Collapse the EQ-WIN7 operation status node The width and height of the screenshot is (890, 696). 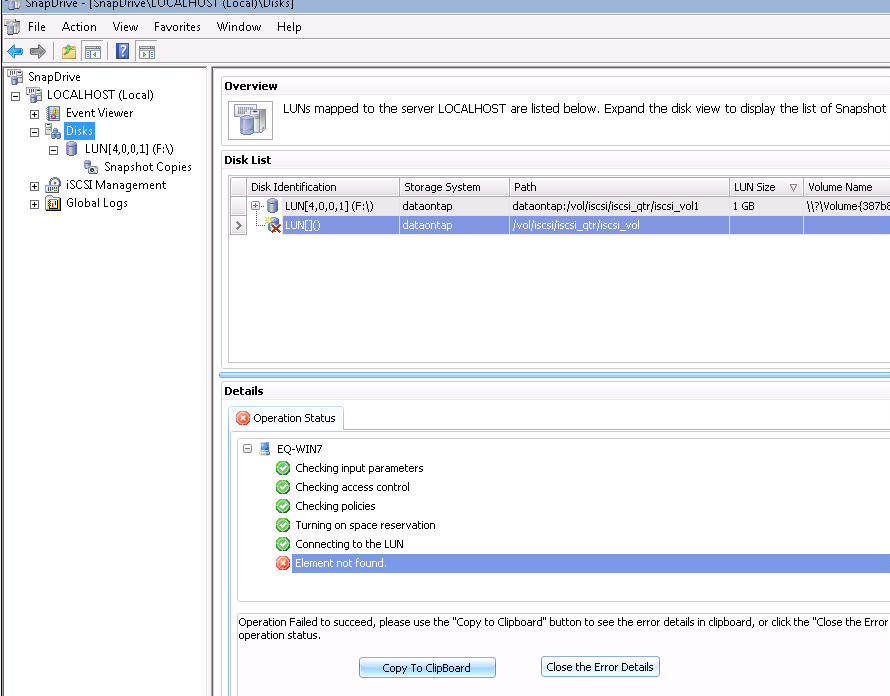(x=248, y=450)
